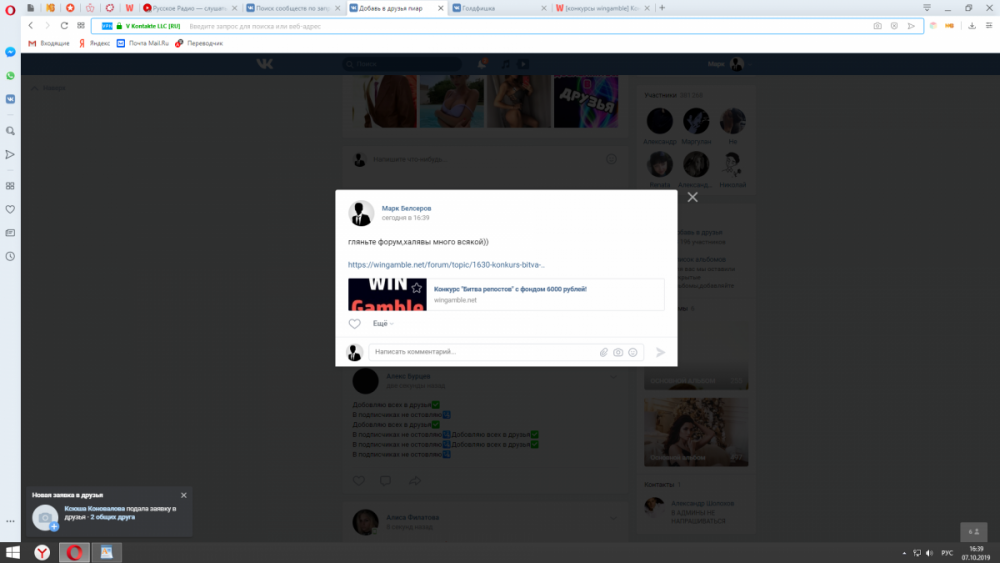Open the Easy Setup toolbar button
The image size is (1000, 563).
pyautogui.click(x=989, y=26)
